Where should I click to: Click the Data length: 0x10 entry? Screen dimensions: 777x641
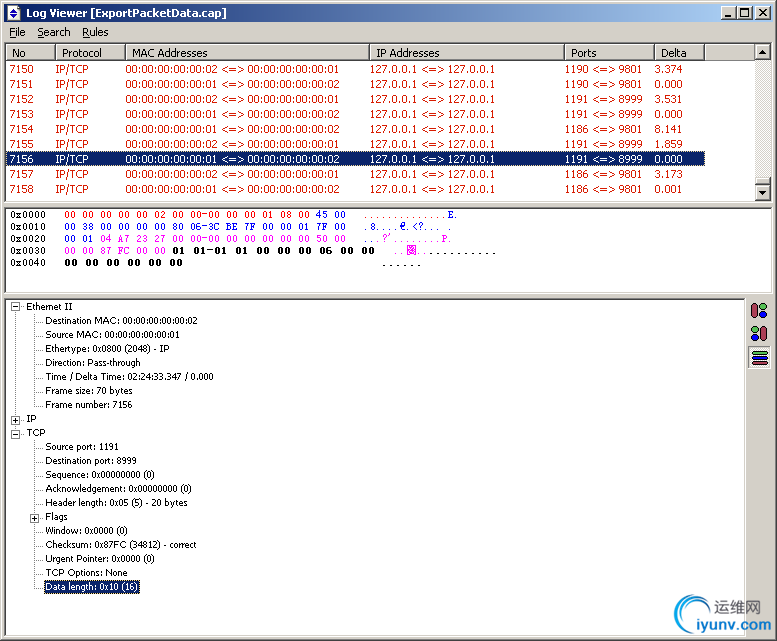point(92,587)
